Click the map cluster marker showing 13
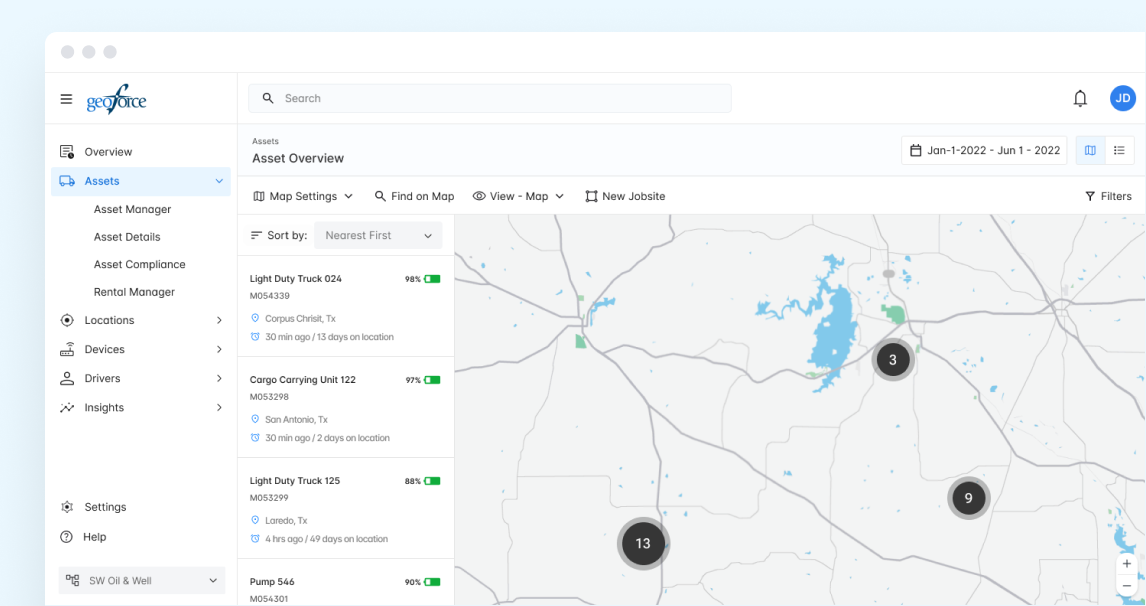The width and height of the screenshot is (1146, 606). click(643, 544)
